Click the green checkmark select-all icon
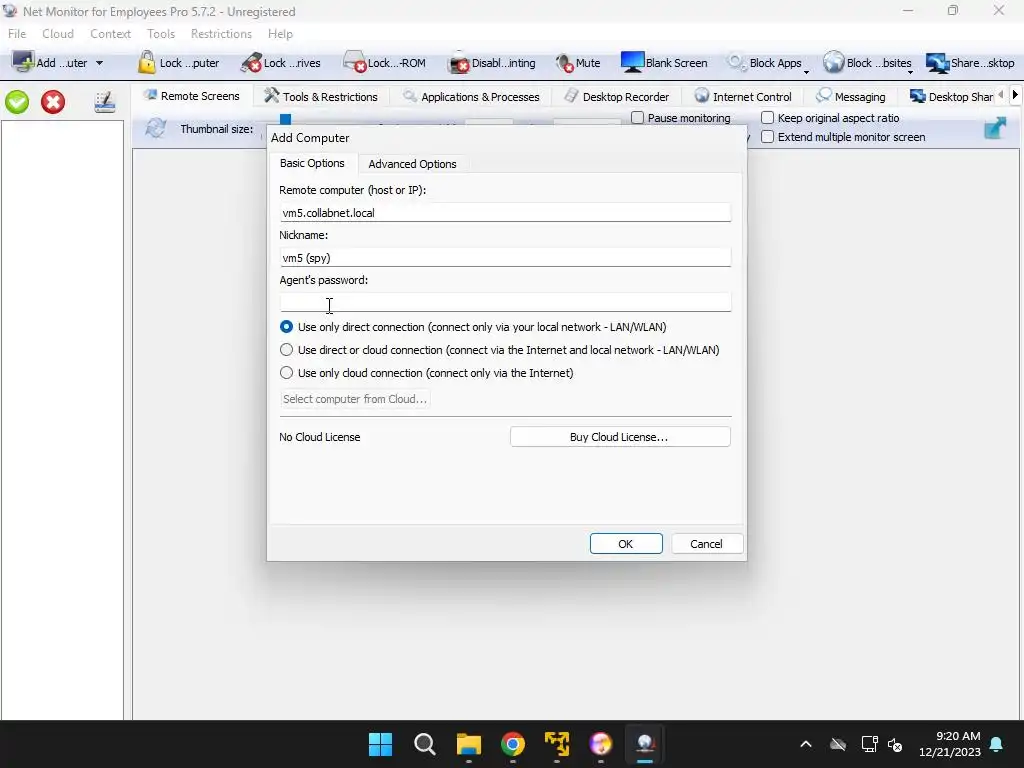Screen dimensions: 1024x768 click(x=17, y=102)
